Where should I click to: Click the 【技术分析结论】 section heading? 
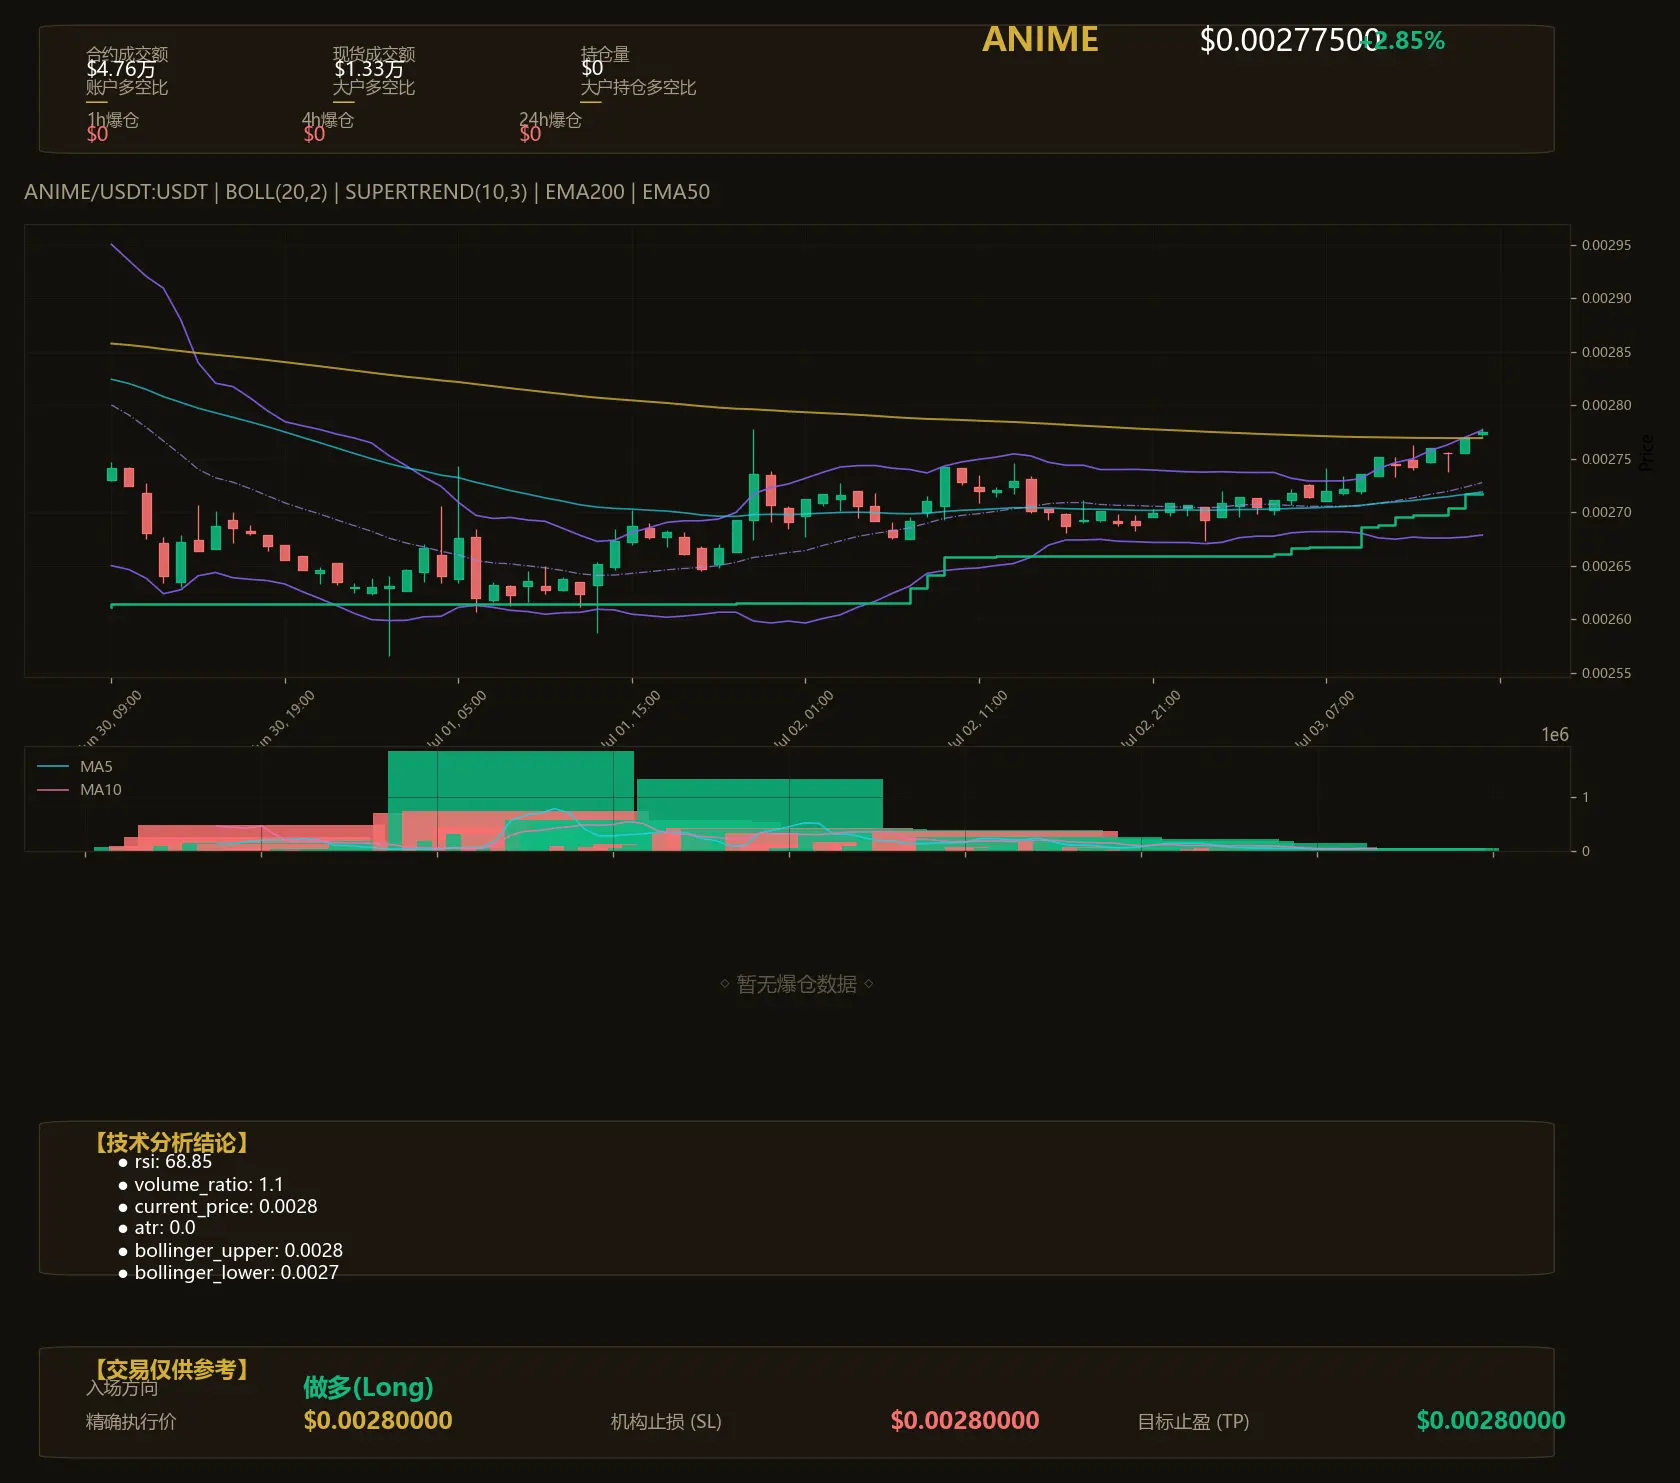(x=170, y=1143)
